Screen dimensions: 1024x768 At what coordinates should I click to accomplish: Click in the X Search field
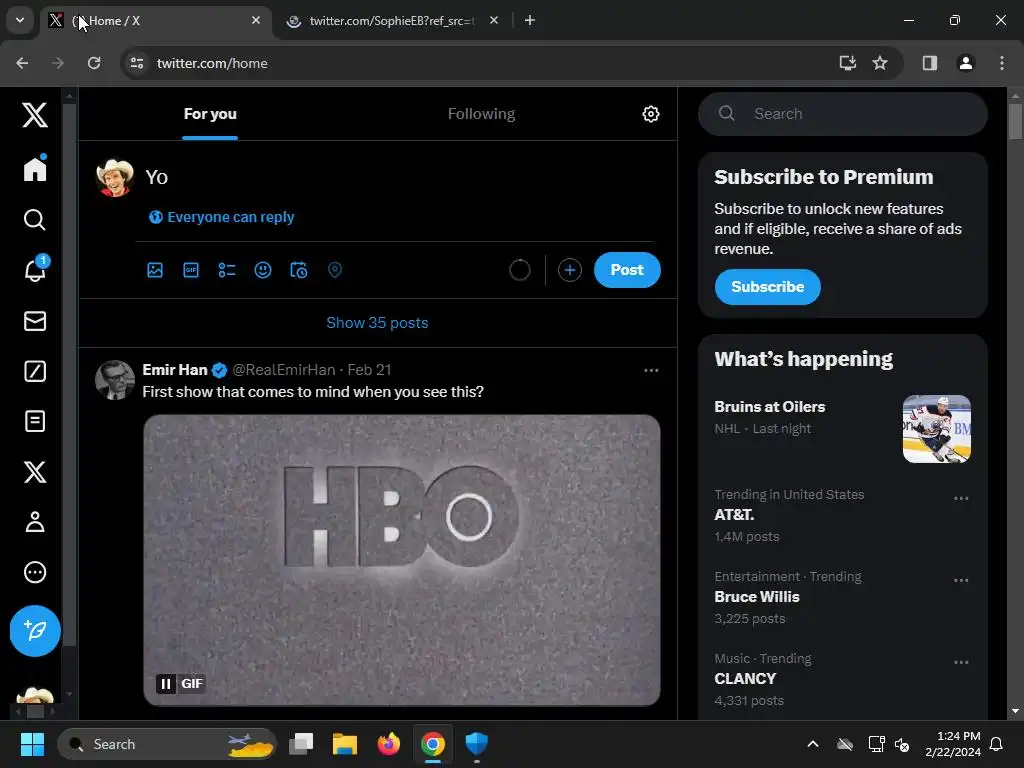(x=842, y=114)
